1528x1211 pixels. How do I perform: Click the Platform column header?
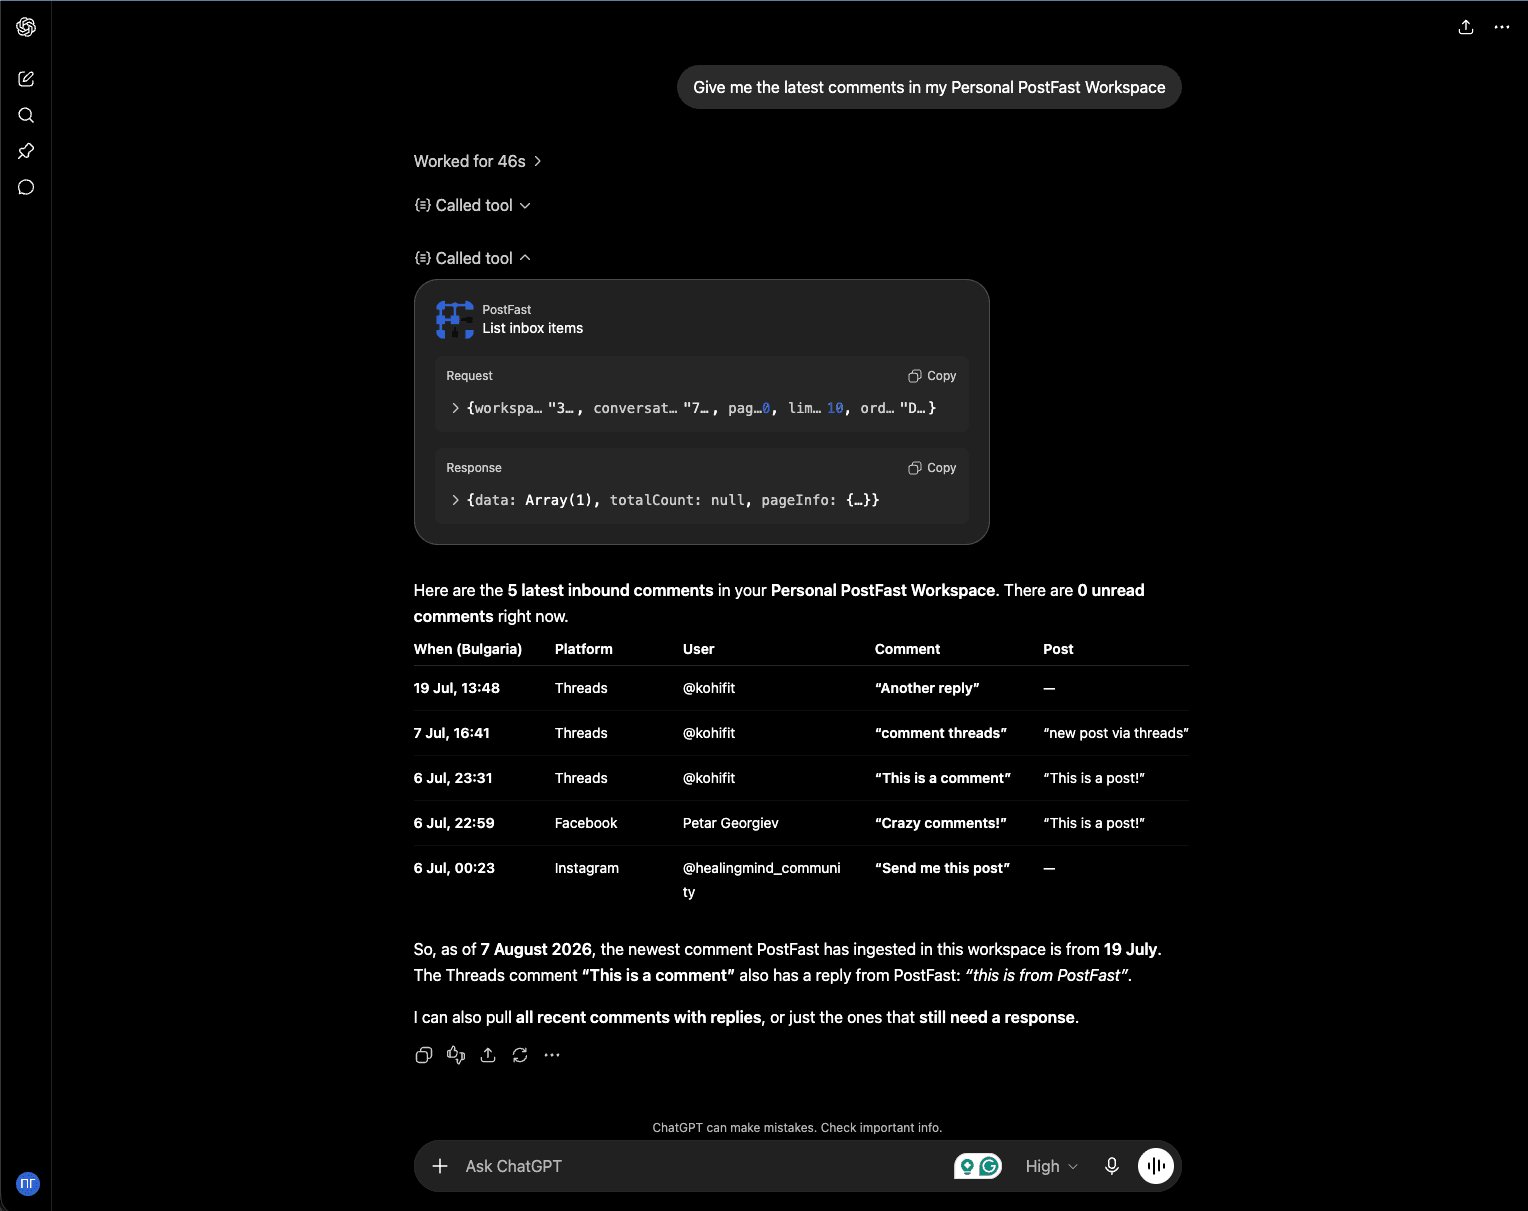click(584, 649)
